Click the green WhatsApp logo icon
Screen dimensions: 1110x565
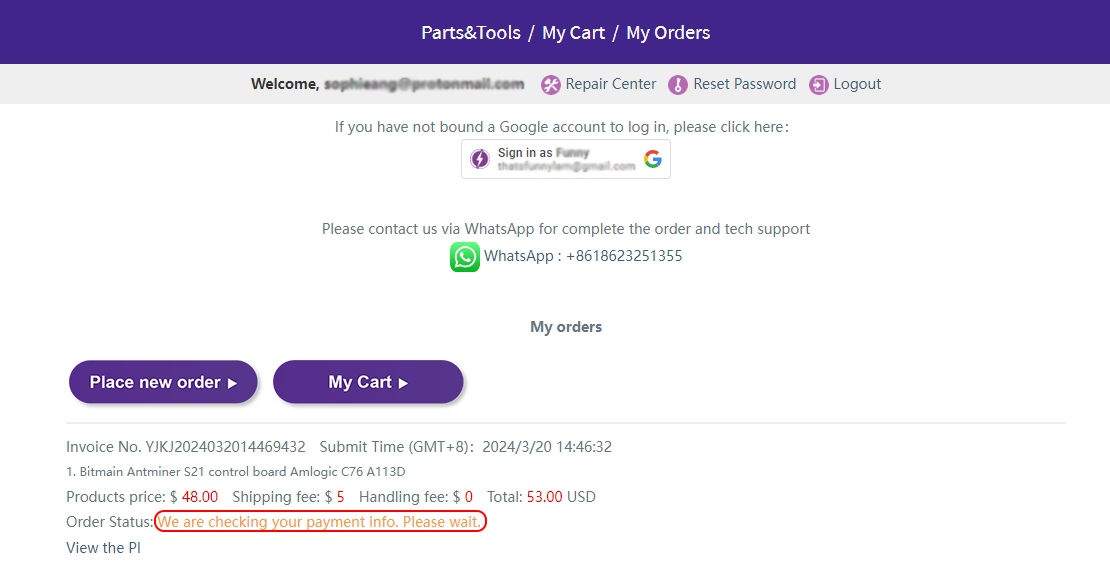pyautogui.click(x=465, y=257)
